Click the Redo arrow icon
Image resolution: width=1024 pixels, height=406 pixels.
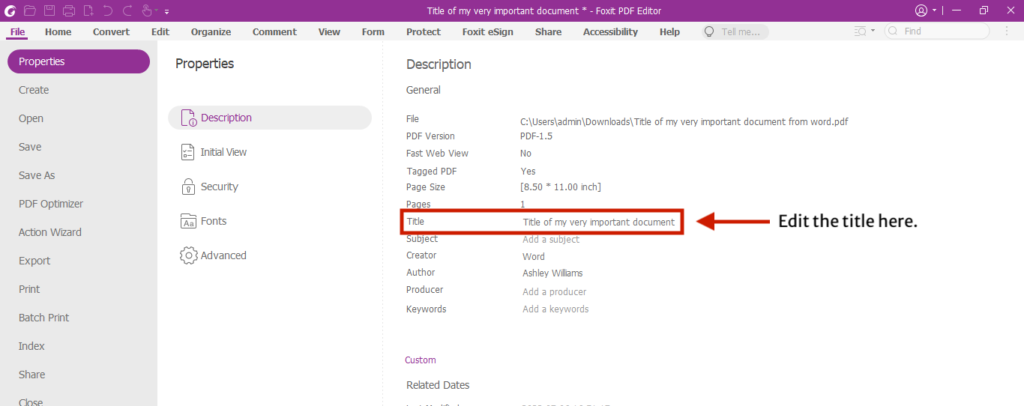(x=127, y=10)
